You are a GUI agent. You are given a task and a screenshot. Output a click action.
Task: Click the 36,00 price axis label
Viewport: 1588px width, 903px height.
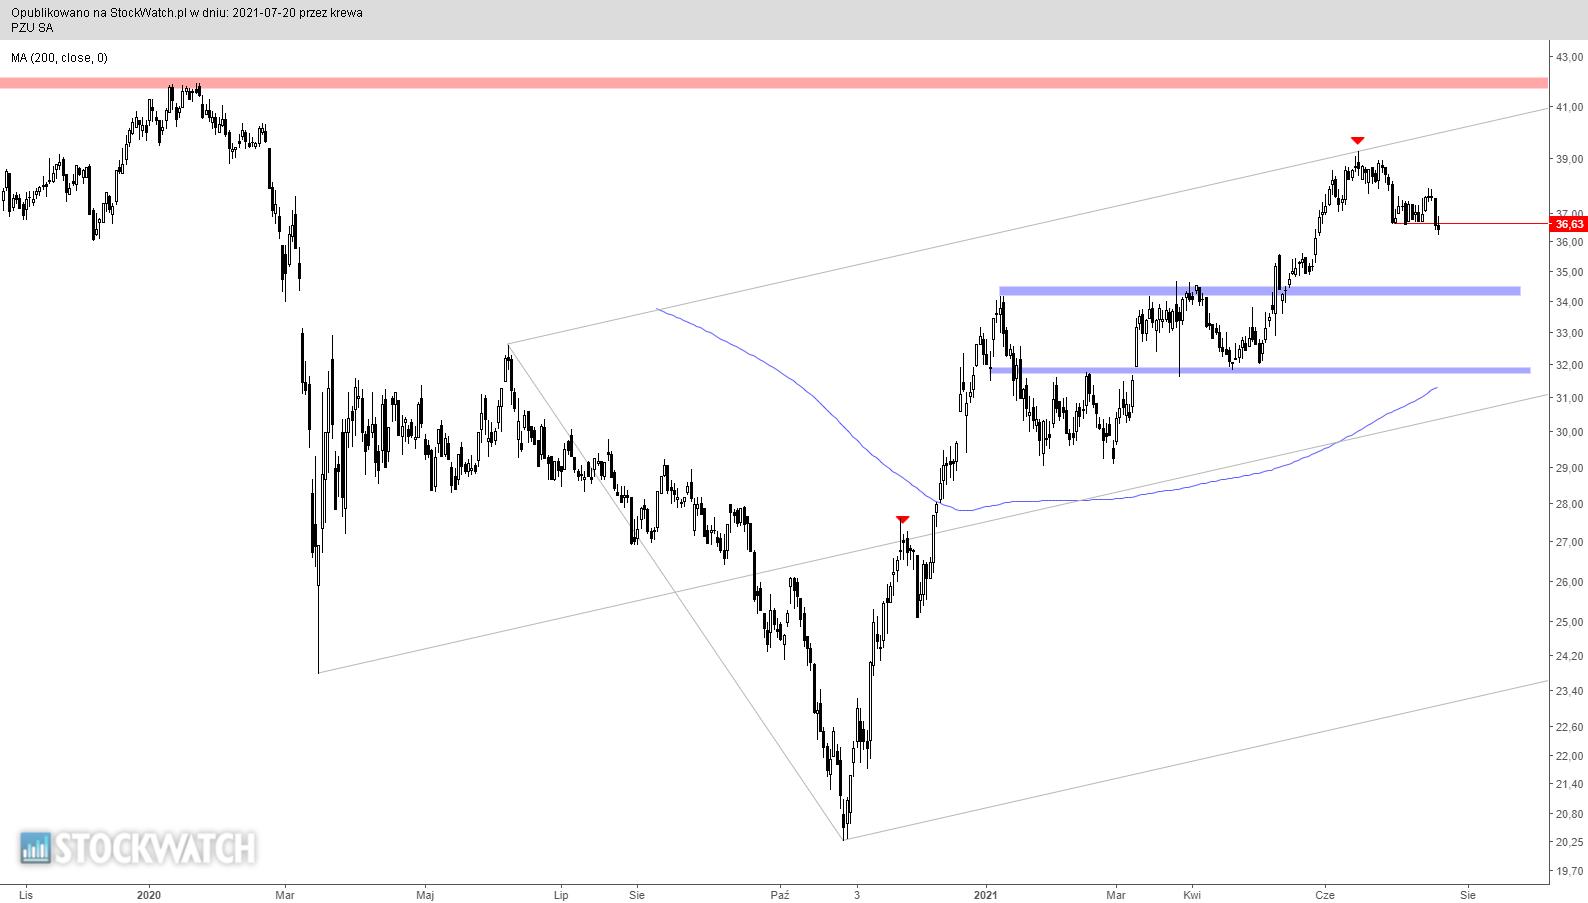point(1569,242)
